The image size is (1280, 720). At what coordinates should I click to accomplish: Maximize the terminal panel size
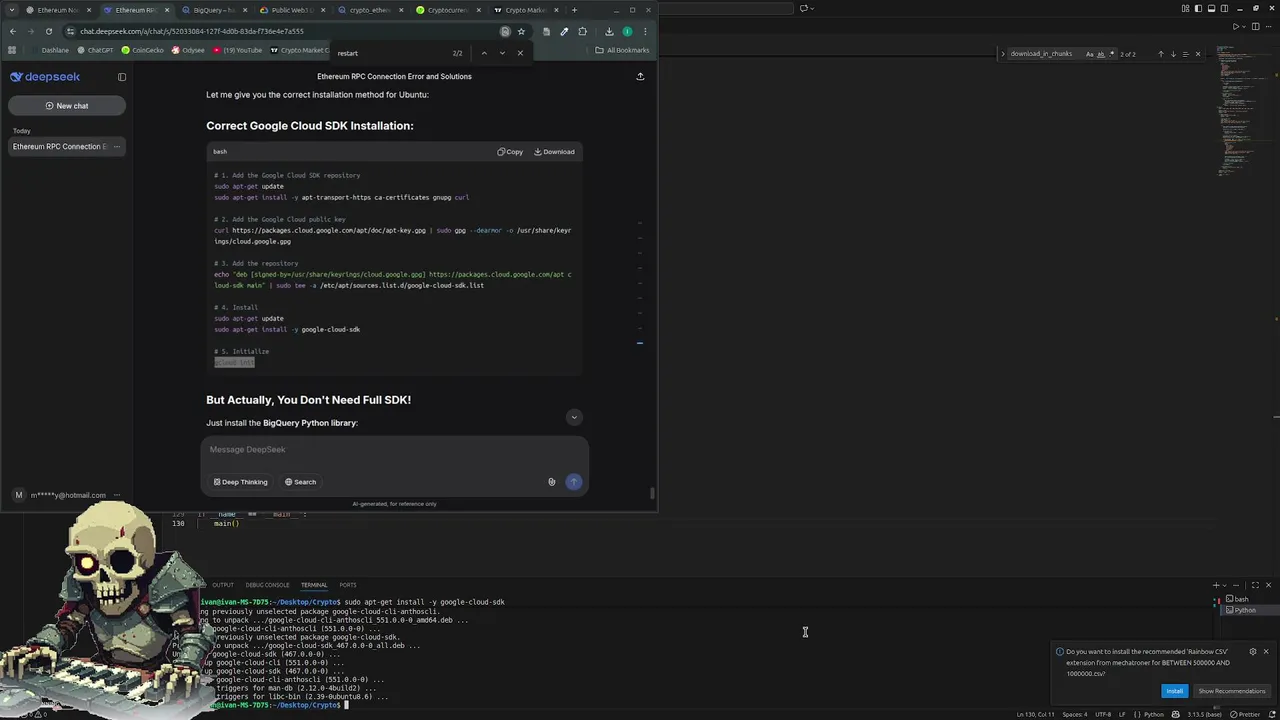(1255, 585)
